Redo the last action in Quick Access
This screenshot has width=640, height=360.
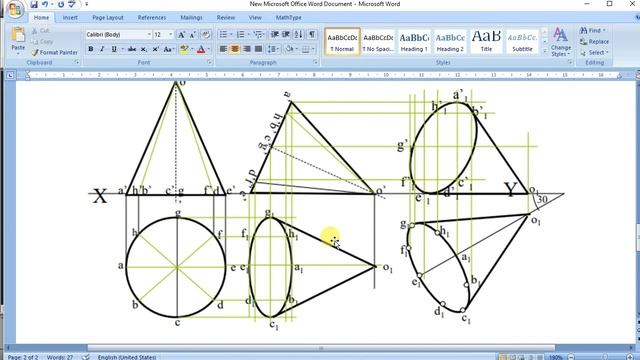coord(61,4)
